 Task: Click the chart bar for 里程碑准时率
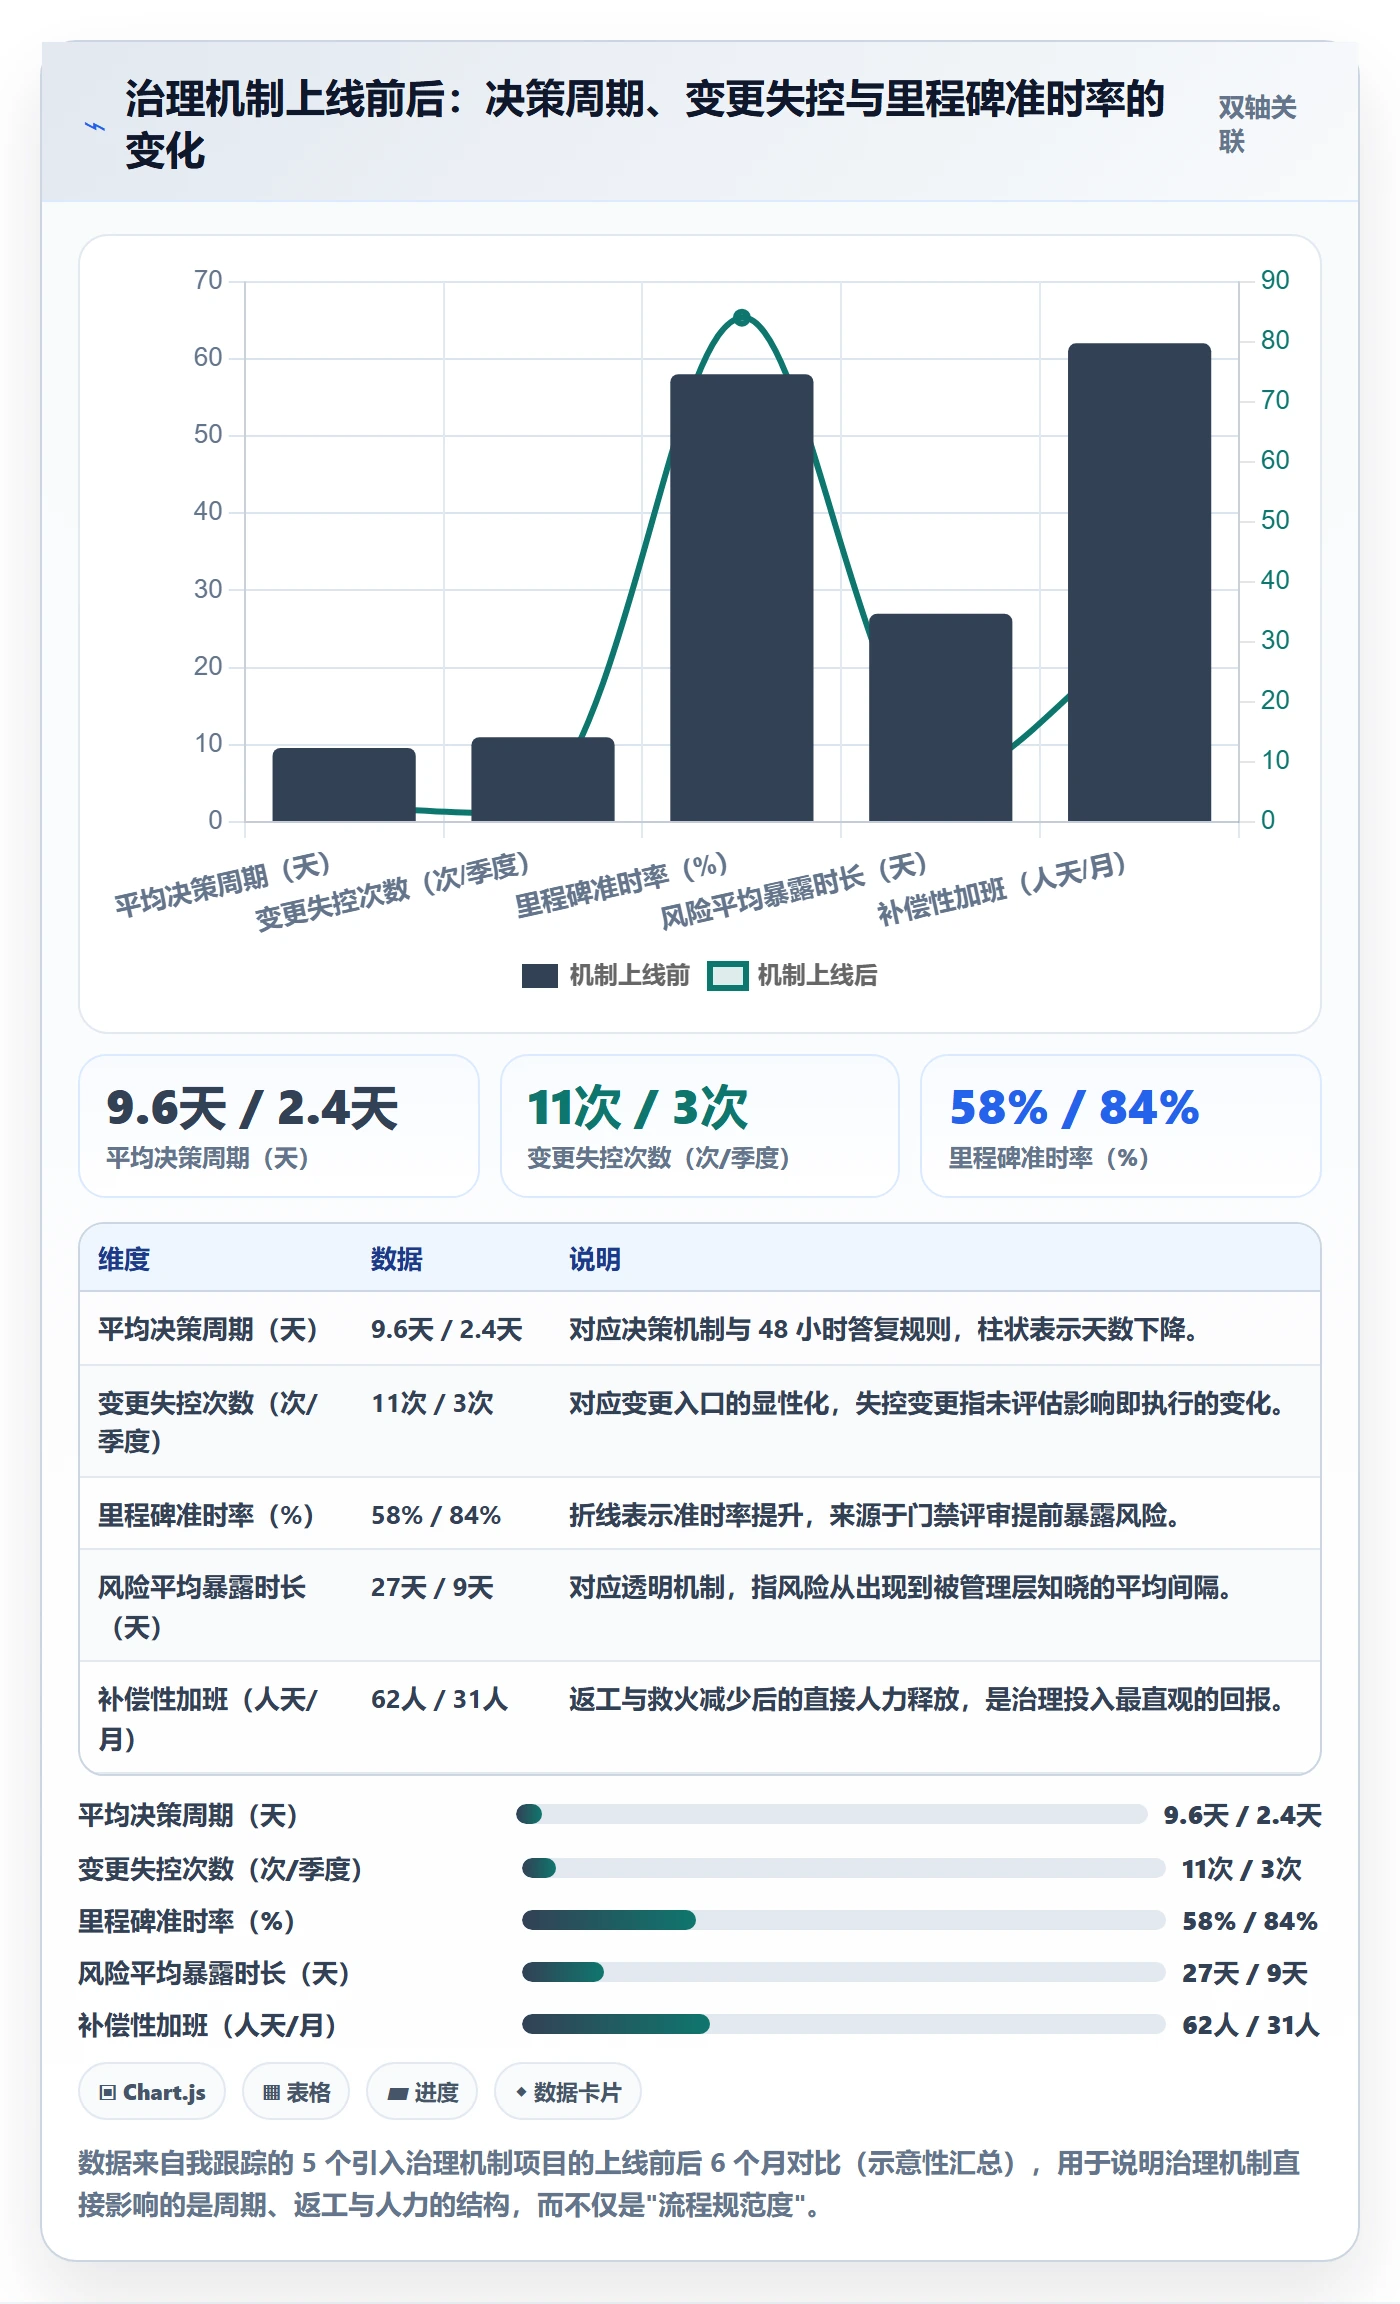(742, 598)
